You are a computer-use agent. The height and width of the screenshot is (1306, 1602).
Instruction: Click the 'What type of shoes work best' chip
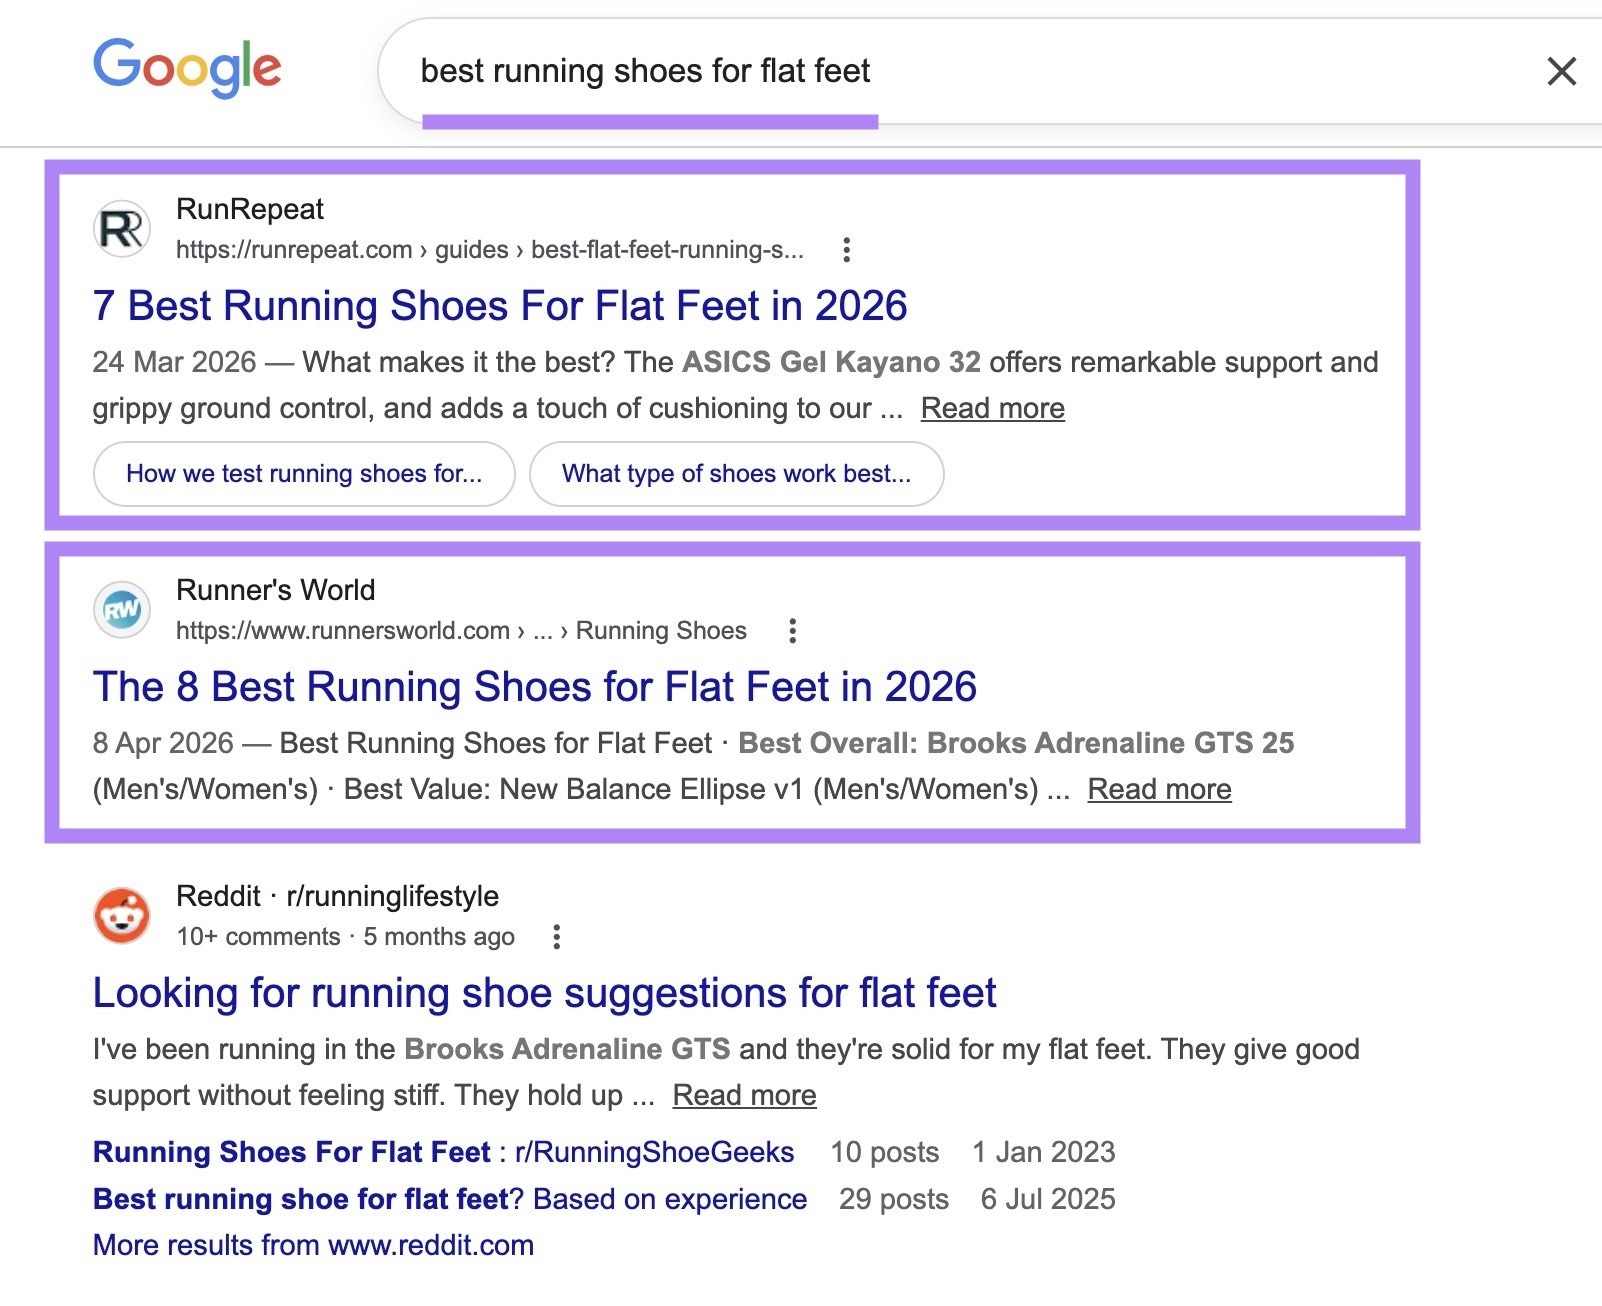click(x=736, y=474)
